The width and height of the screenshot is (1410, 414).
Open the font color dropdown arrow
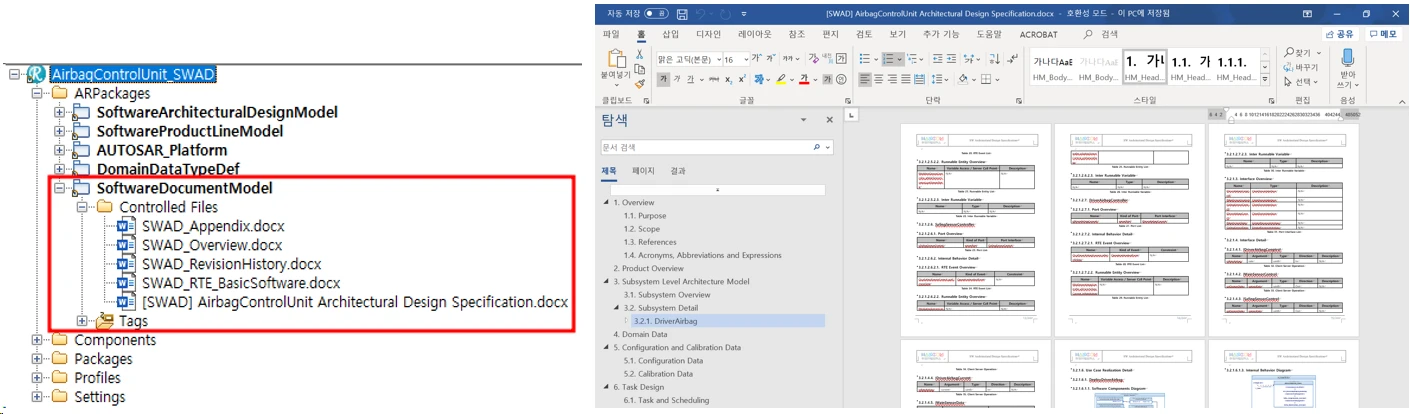coord(815,79)
